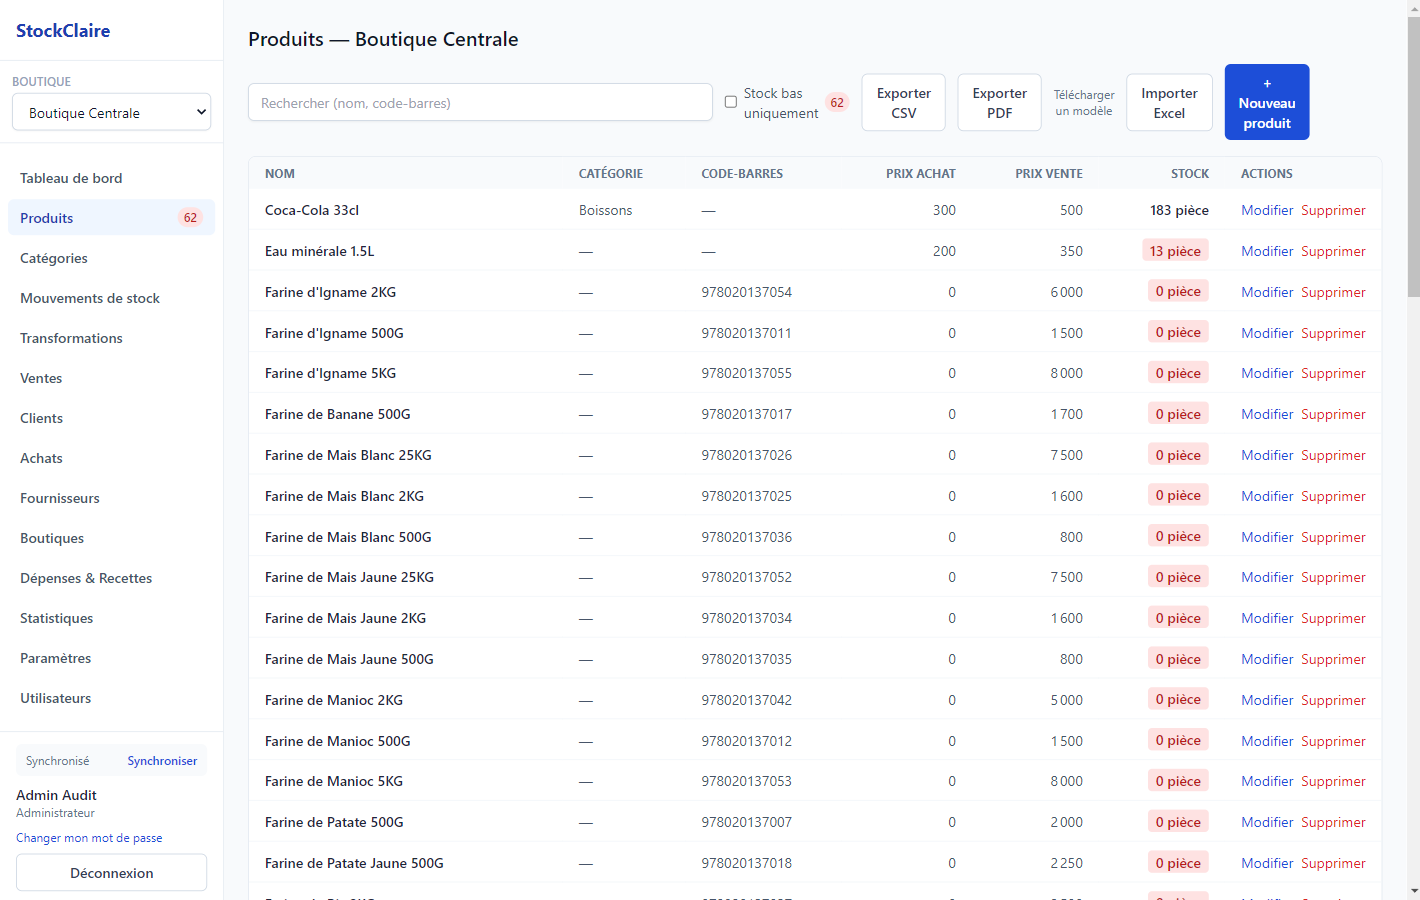Toggle the 'Stock bas uniquement' checkbox
The width and height of the screenshot is (1420, 900).
731,102
